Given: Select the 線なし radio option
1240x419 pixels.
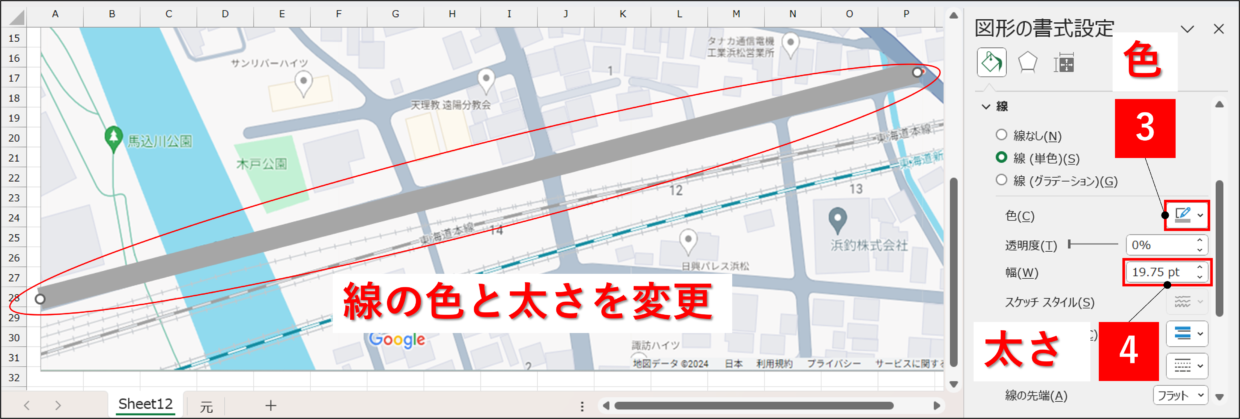Looking at the screenshot, I should point(1001,135).
